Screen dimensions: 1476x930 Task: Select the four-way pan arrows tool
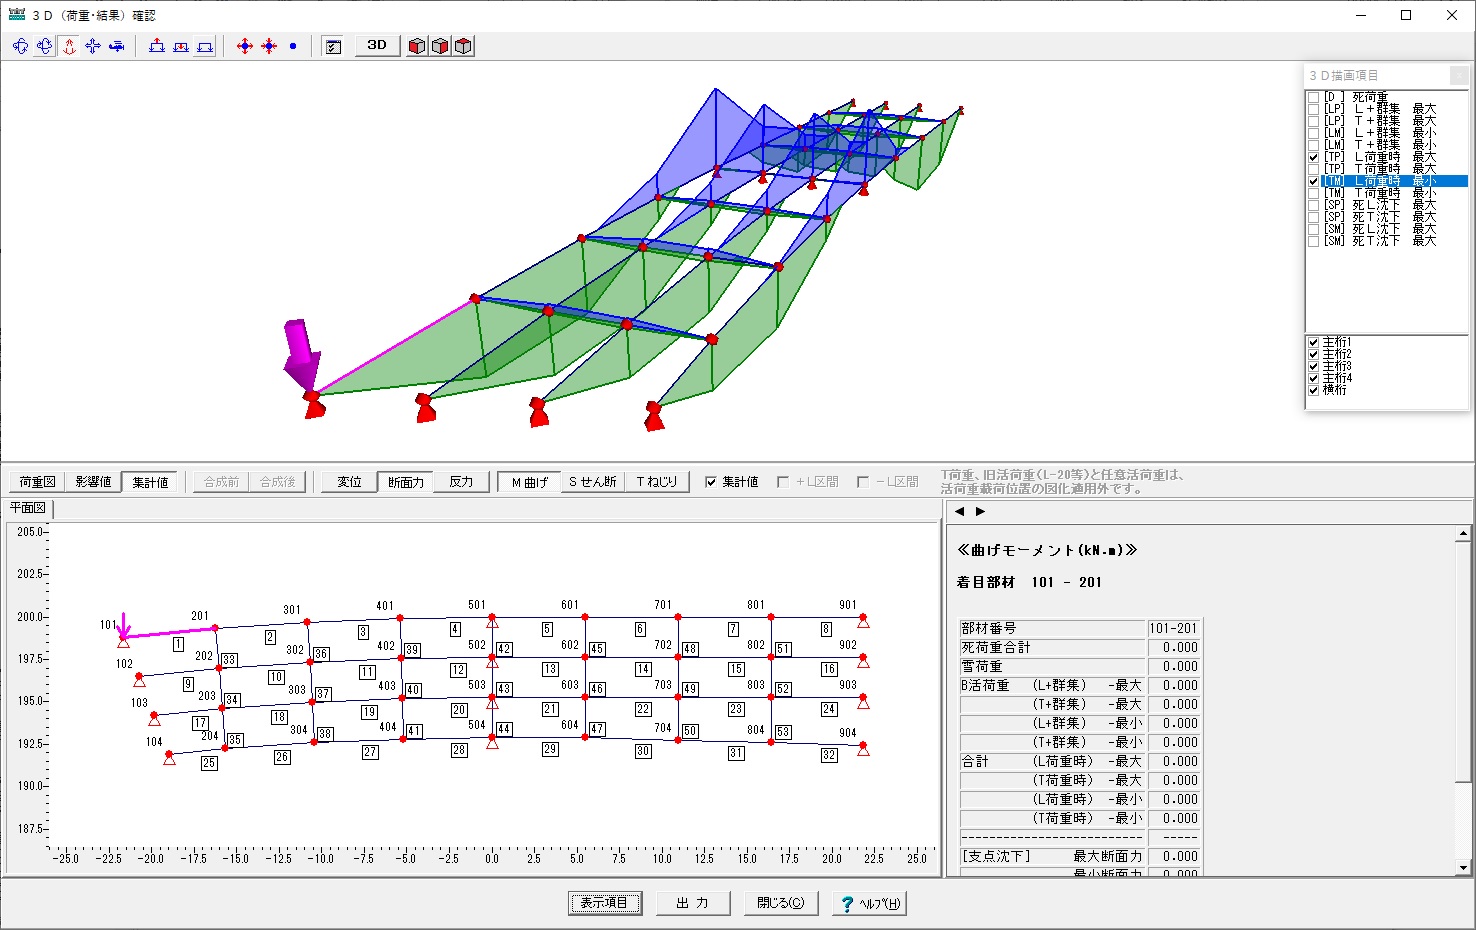point(93,46)
